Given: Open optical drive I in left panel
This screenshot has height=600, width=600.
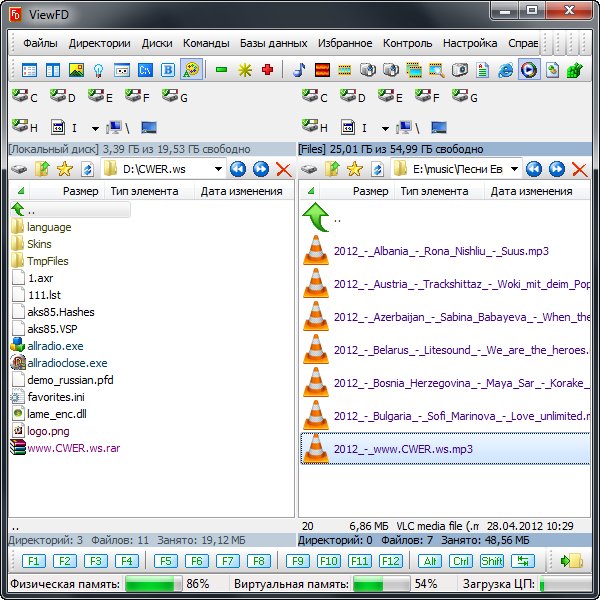Looking at the screenshot, I should point(64,127).
